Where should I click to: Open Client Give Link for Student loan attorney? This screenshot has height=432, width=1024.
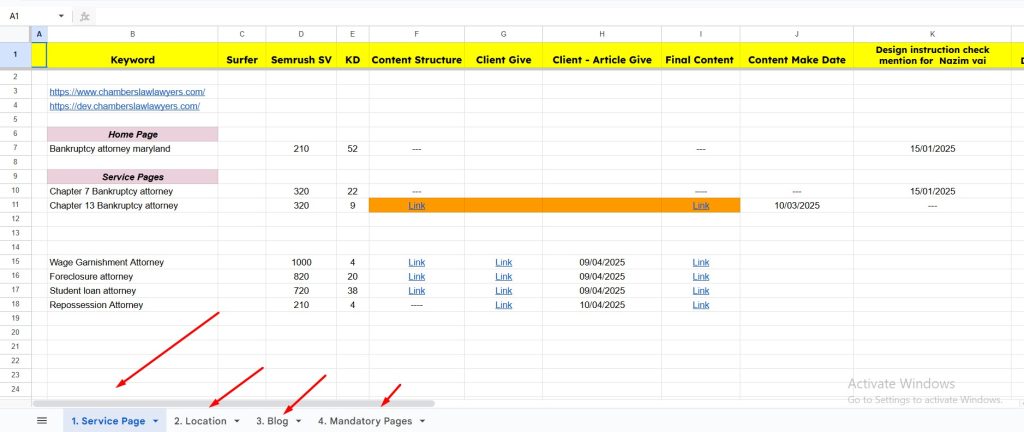tap(504, 290)
